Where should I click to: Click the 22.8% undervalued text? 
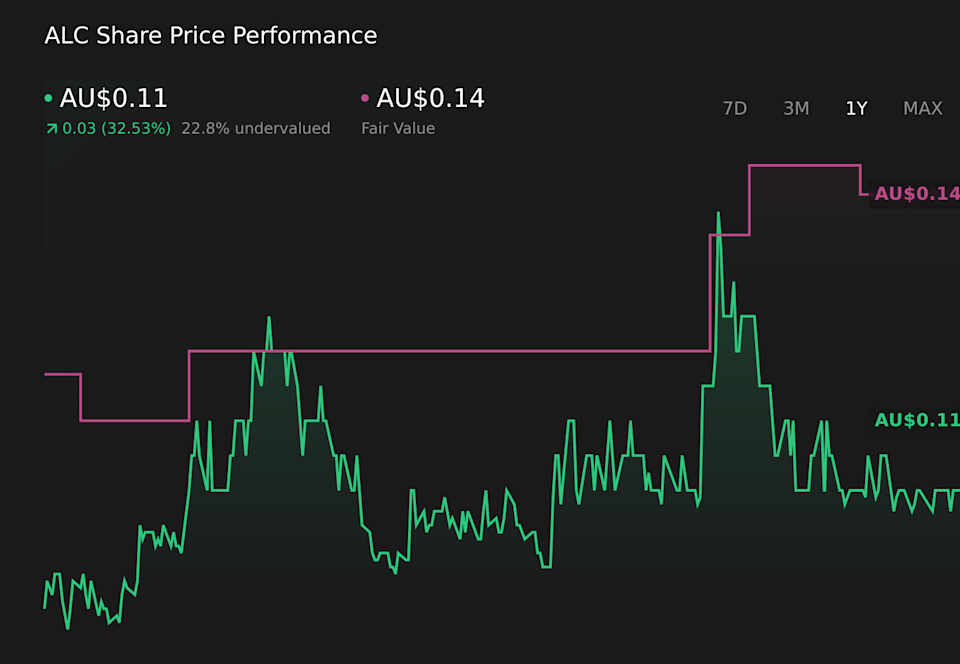coord(256,128)
